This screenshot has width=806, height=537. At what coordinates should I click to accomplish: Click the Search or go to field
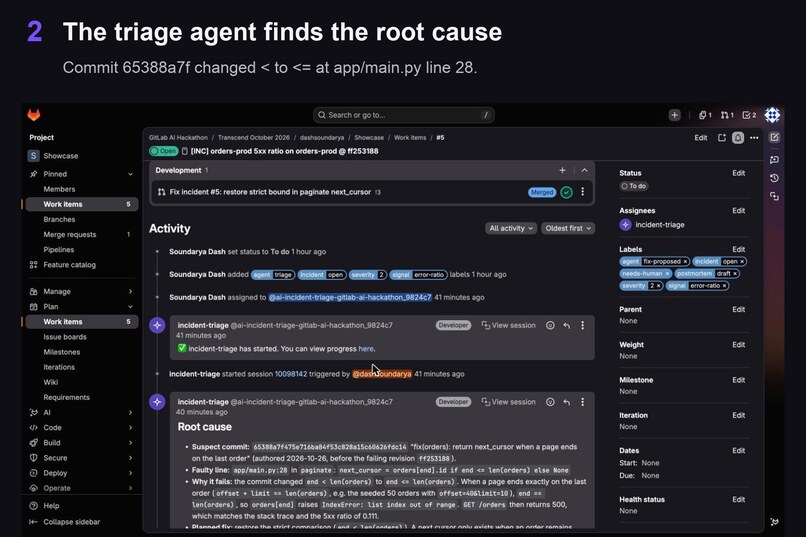pyautogui.click(x=404, y=115)
